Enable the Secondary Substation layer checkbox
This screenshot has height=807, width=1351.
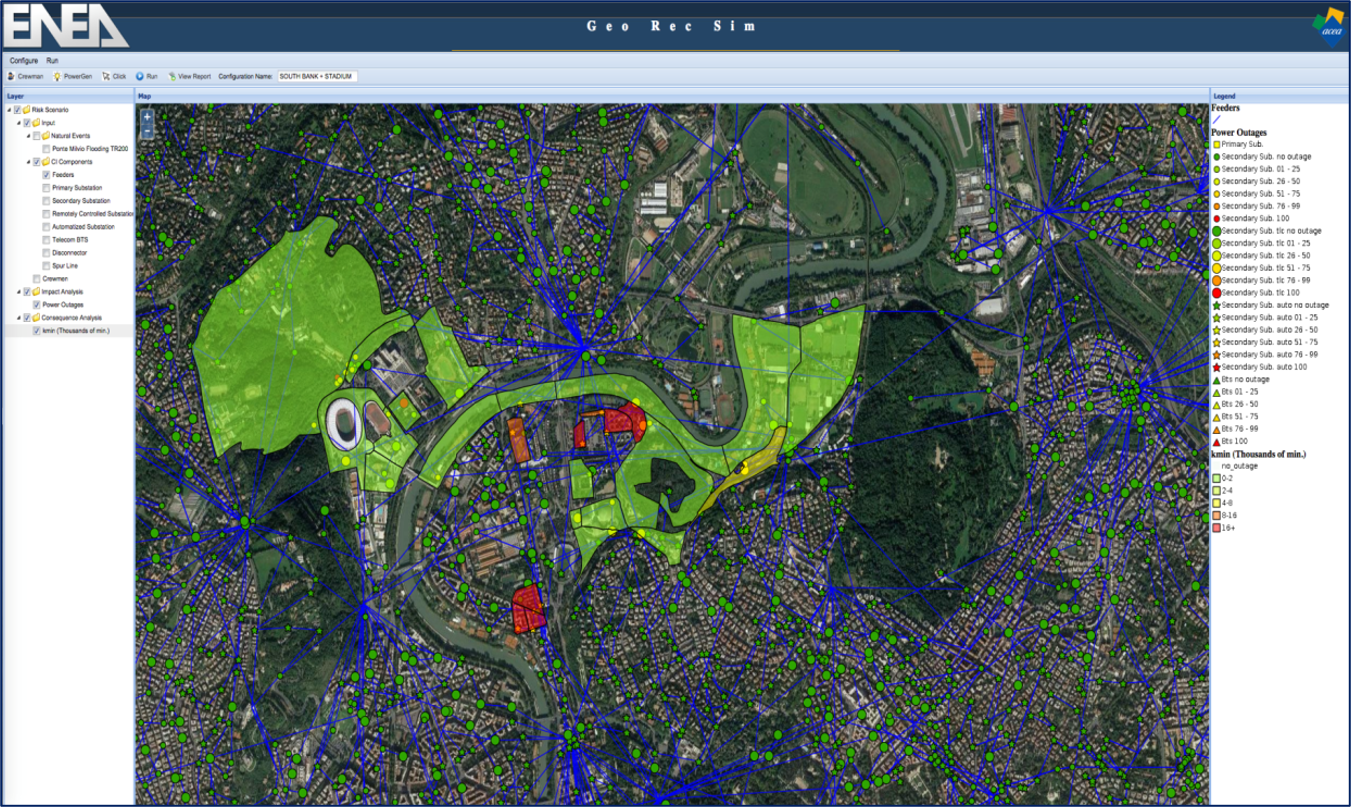[47, 201]
